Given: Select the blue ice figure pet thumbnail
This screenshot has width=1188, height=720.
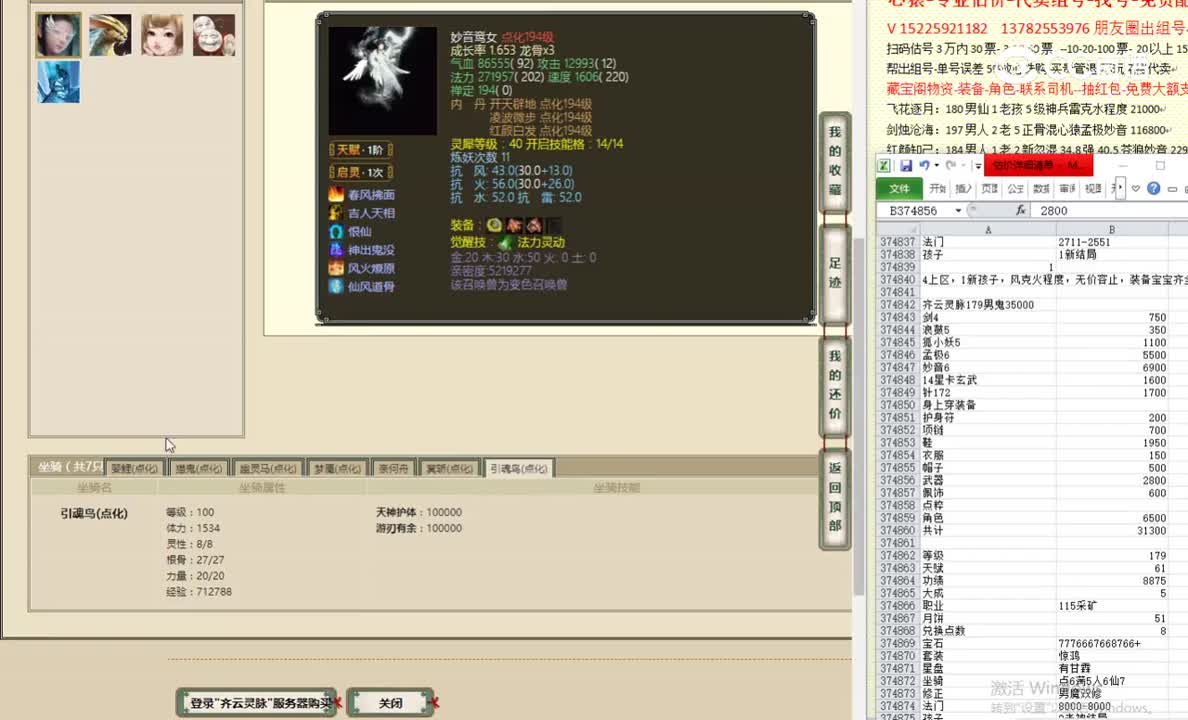Looking at the screenshot, I should click(58, 81).
